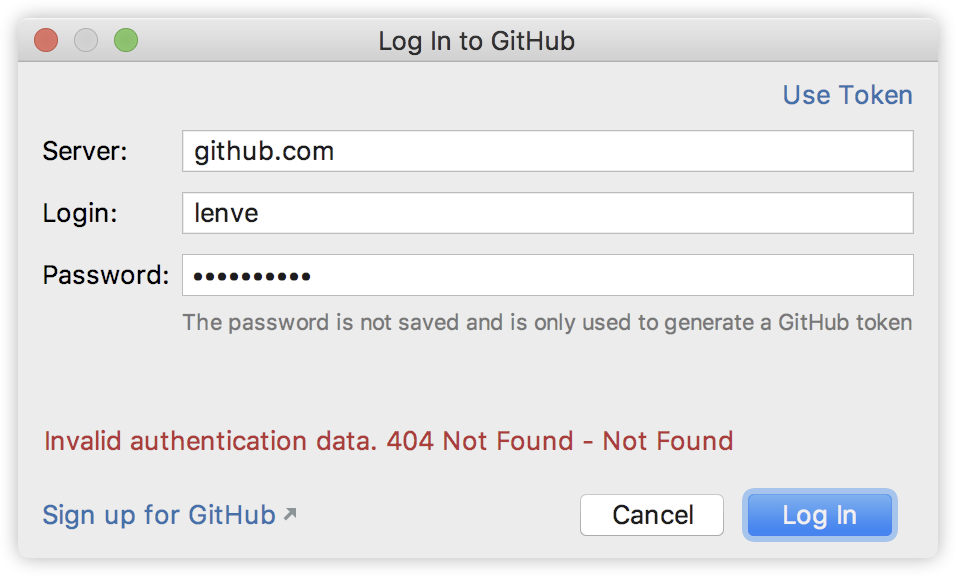
Task: Open the Sign up for GitHub link
Action: pyautogui.click(x=159, y=515)
